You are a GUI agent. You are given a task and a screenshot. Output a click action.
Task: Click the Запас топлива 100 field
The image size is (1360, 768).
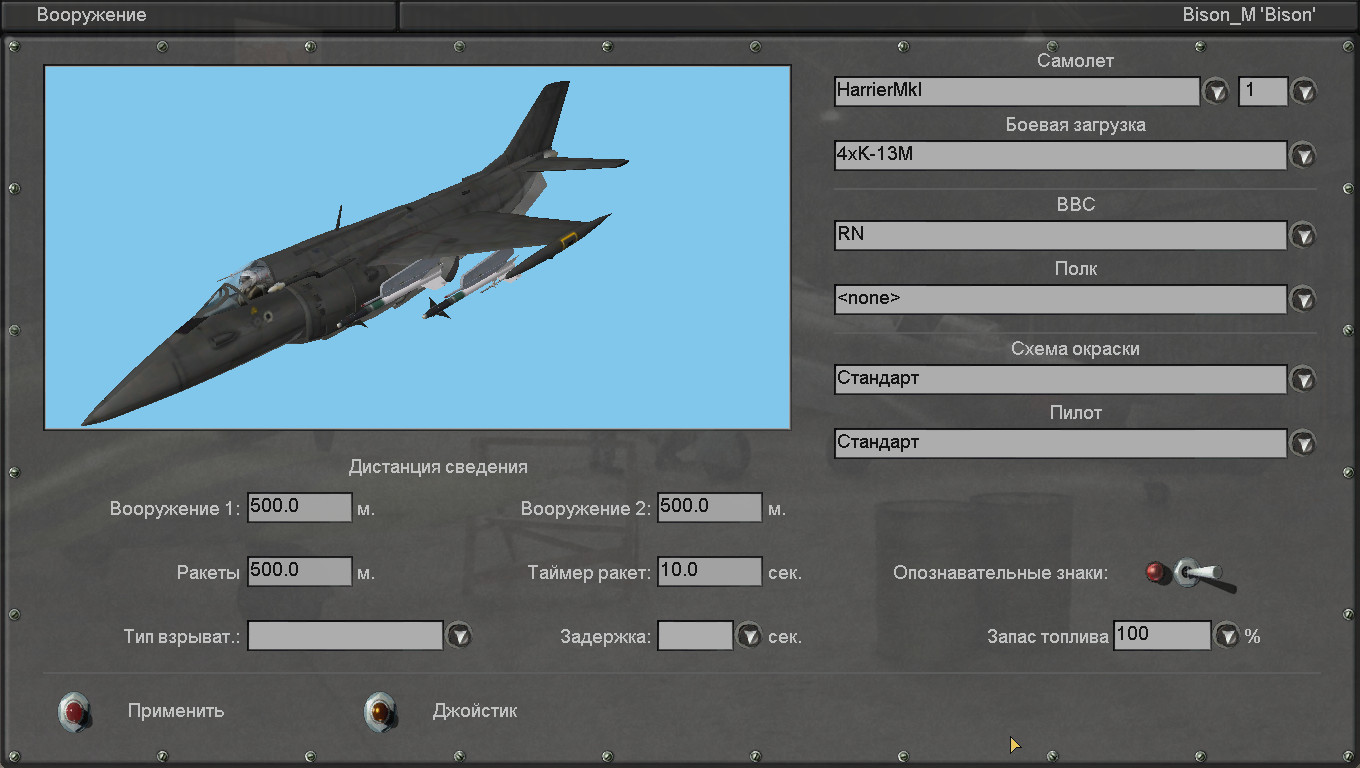1162,635
